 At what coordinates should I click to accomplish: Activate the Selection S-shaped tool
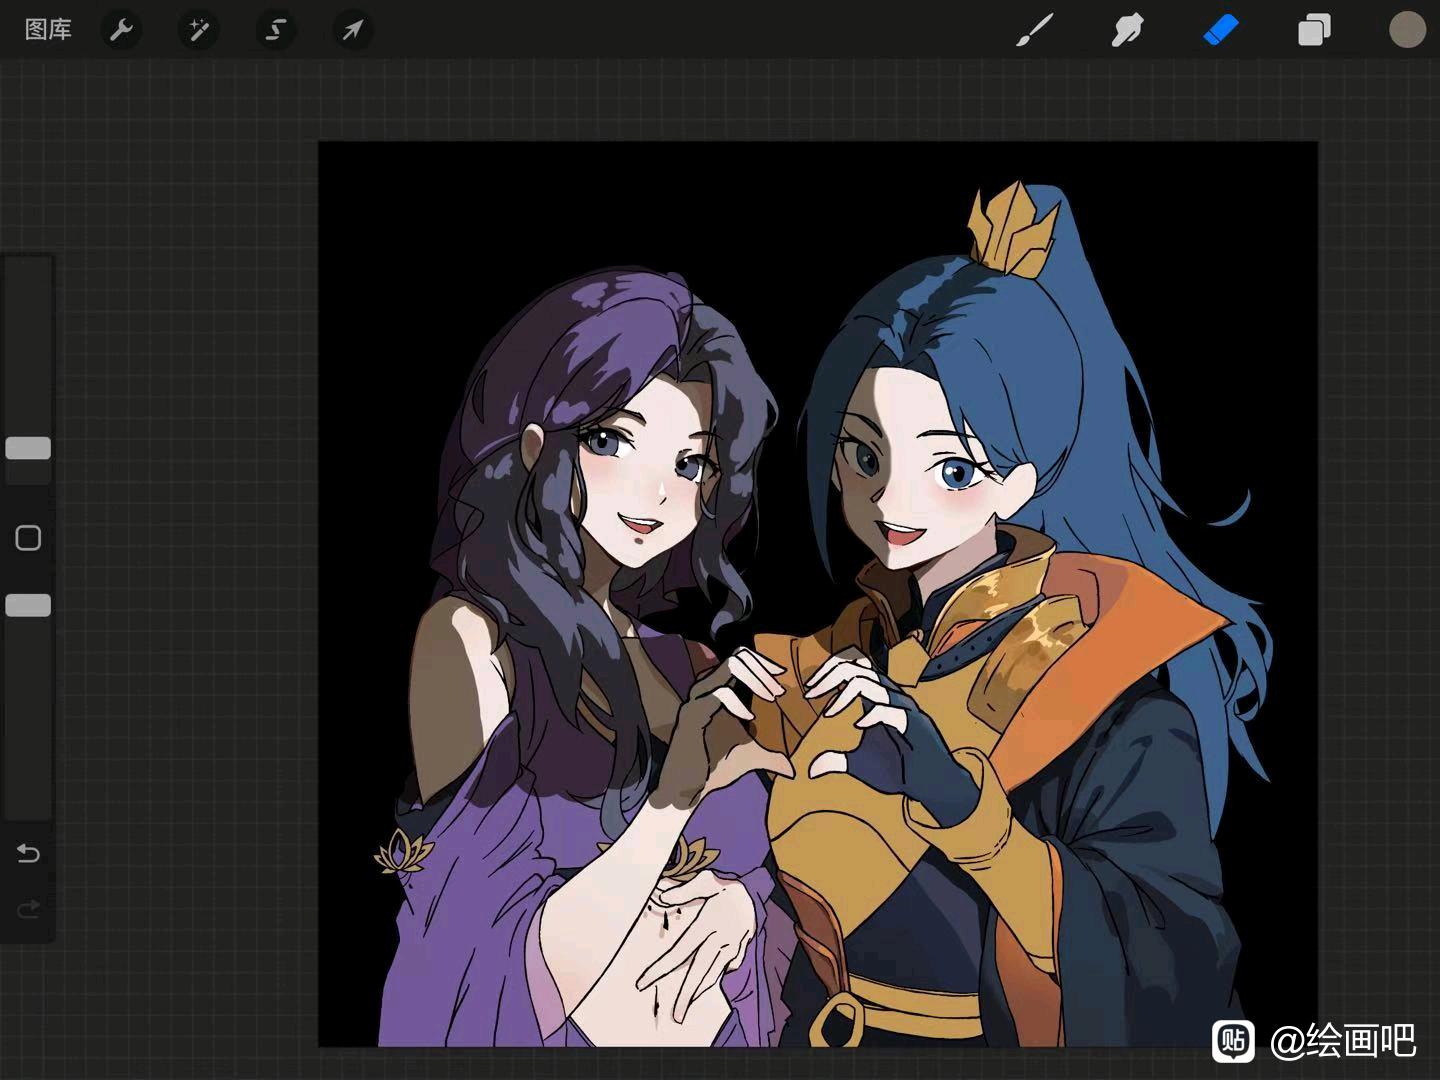[275, 30]
